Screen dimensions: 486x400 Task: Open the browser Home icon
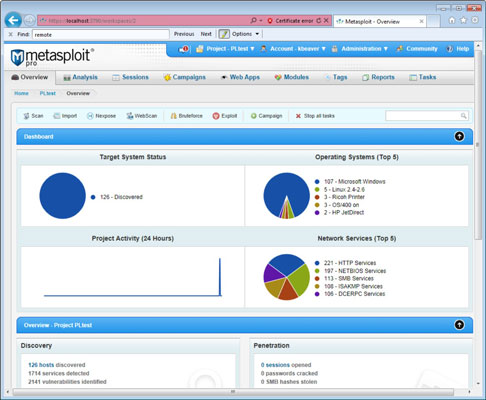(x=452, y=20)
